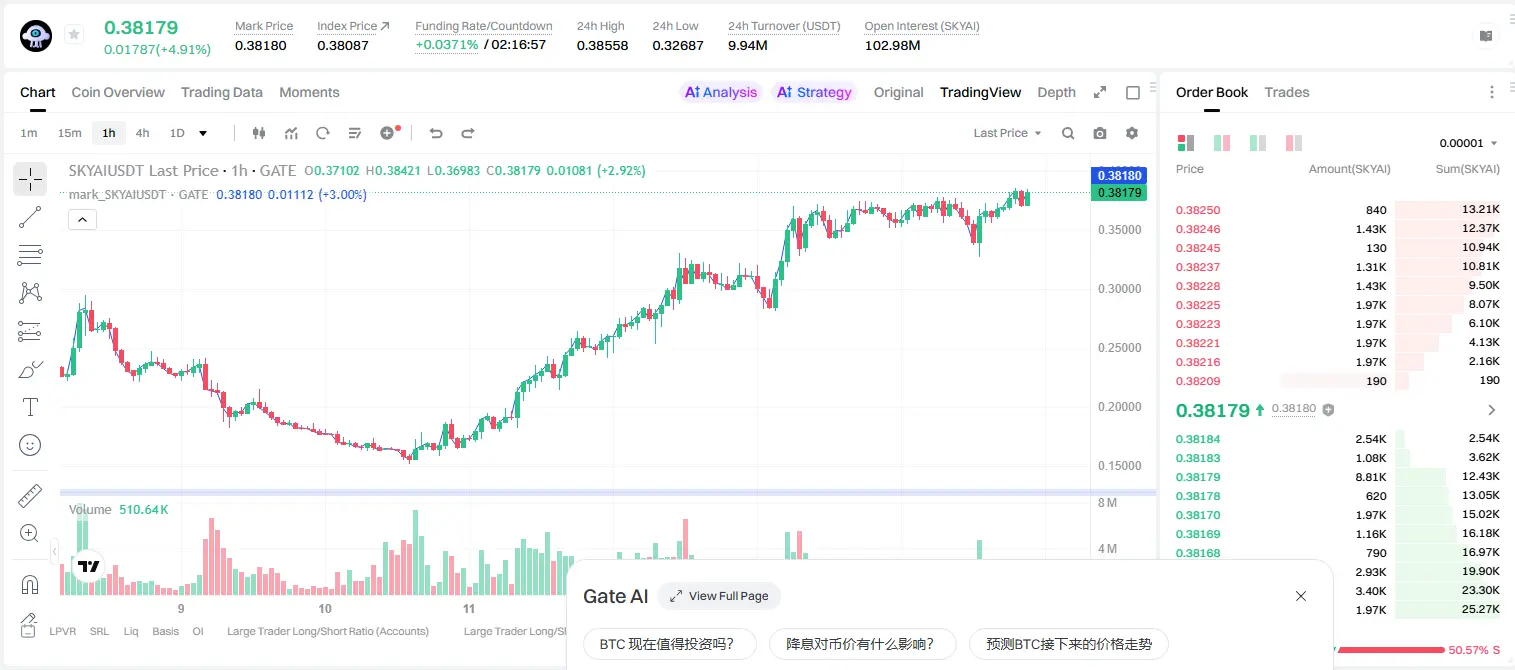
Task: Click the replay chart icon
Action: 323,133
